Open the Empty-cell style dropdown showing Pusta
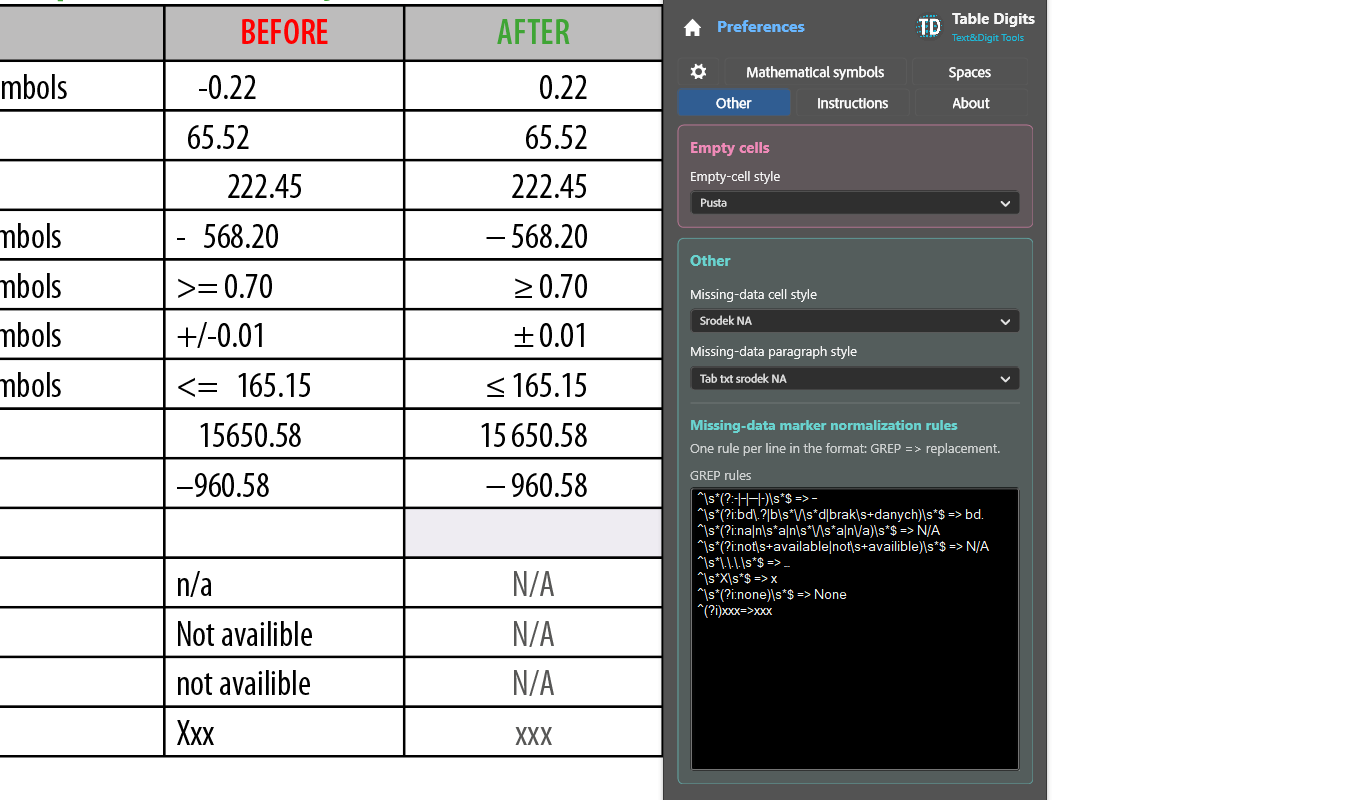The height and width of the screenshot is (800, 1360). point(855,203)
